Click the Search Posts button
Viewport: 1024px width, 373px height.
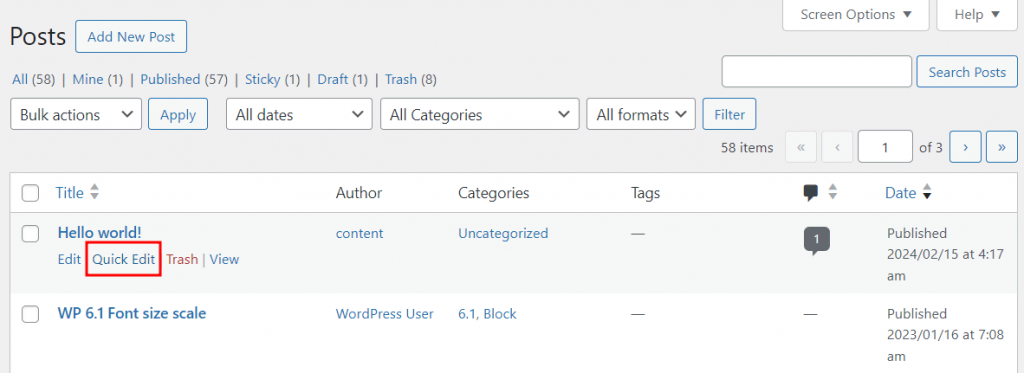(967, 72)
